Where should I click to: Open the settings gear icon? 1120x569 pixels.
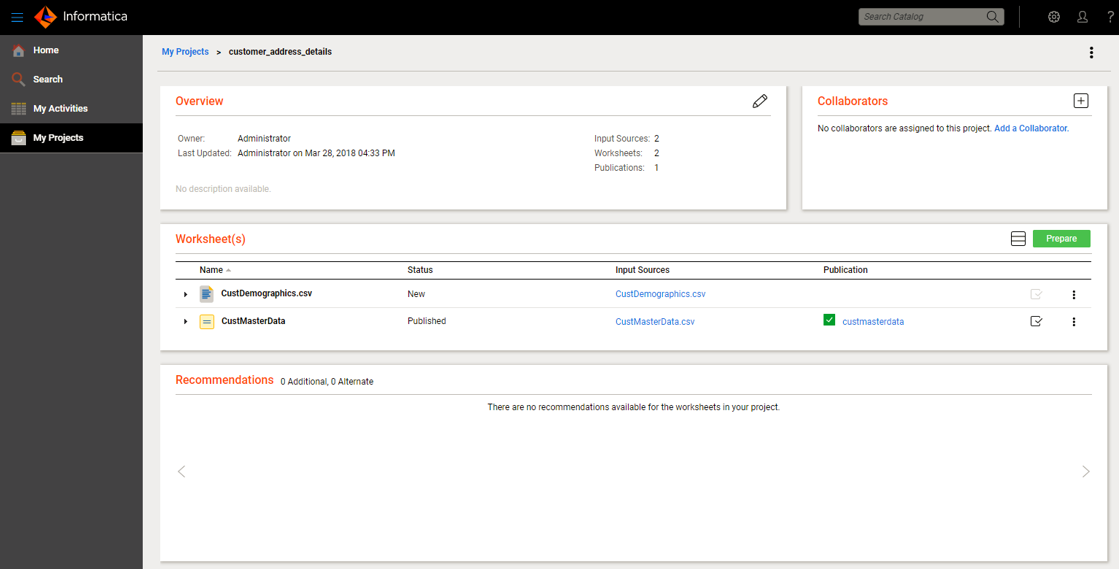coord(1054,17)
